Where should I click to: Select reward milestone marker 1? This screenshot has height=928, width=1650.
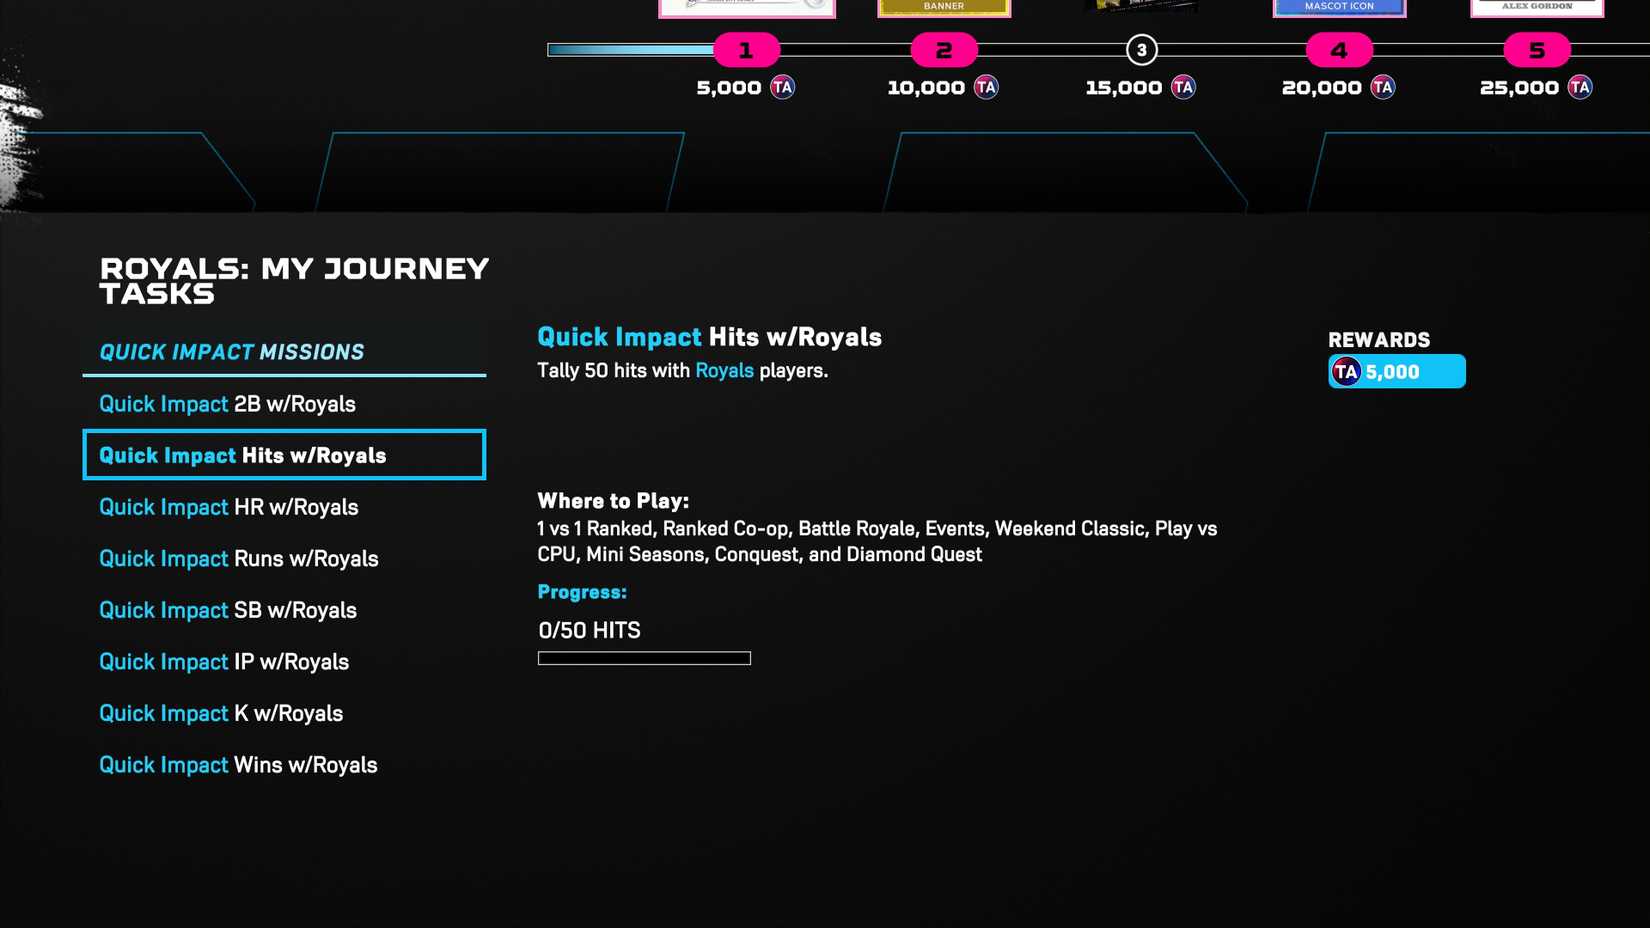[746, 50]
